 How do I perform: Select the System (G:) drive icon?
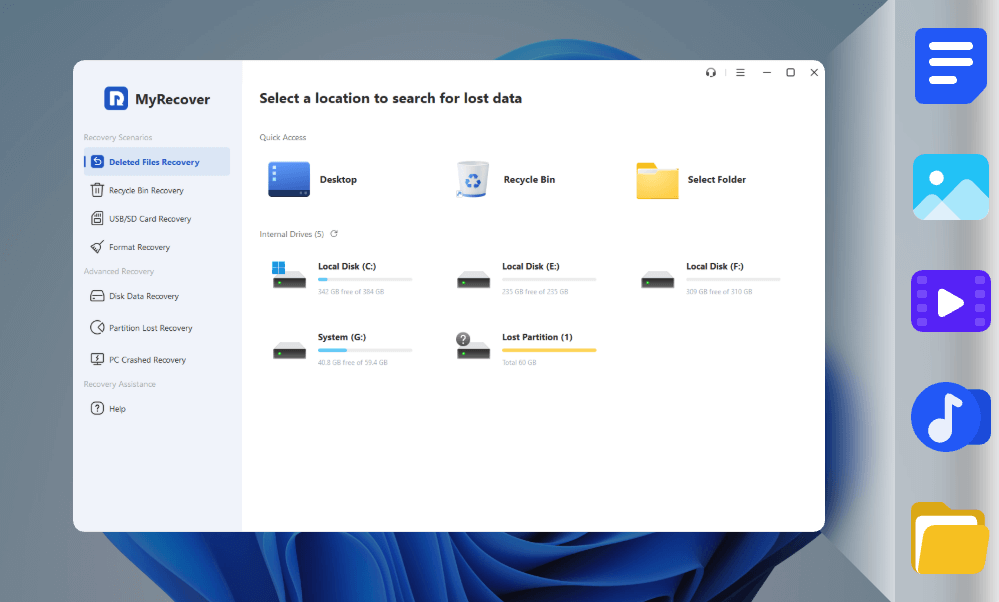[289, 350]
